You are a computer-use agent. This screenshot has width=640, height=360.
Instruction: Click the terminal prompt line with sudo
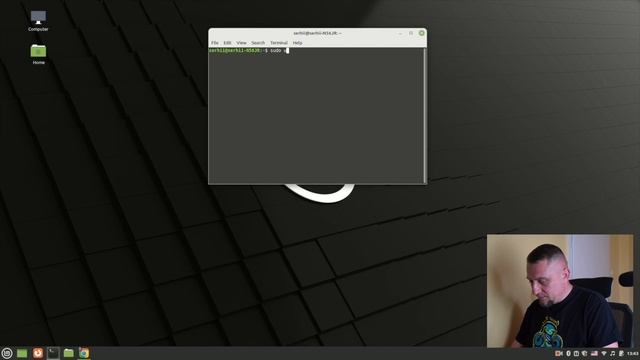(249, 51)
